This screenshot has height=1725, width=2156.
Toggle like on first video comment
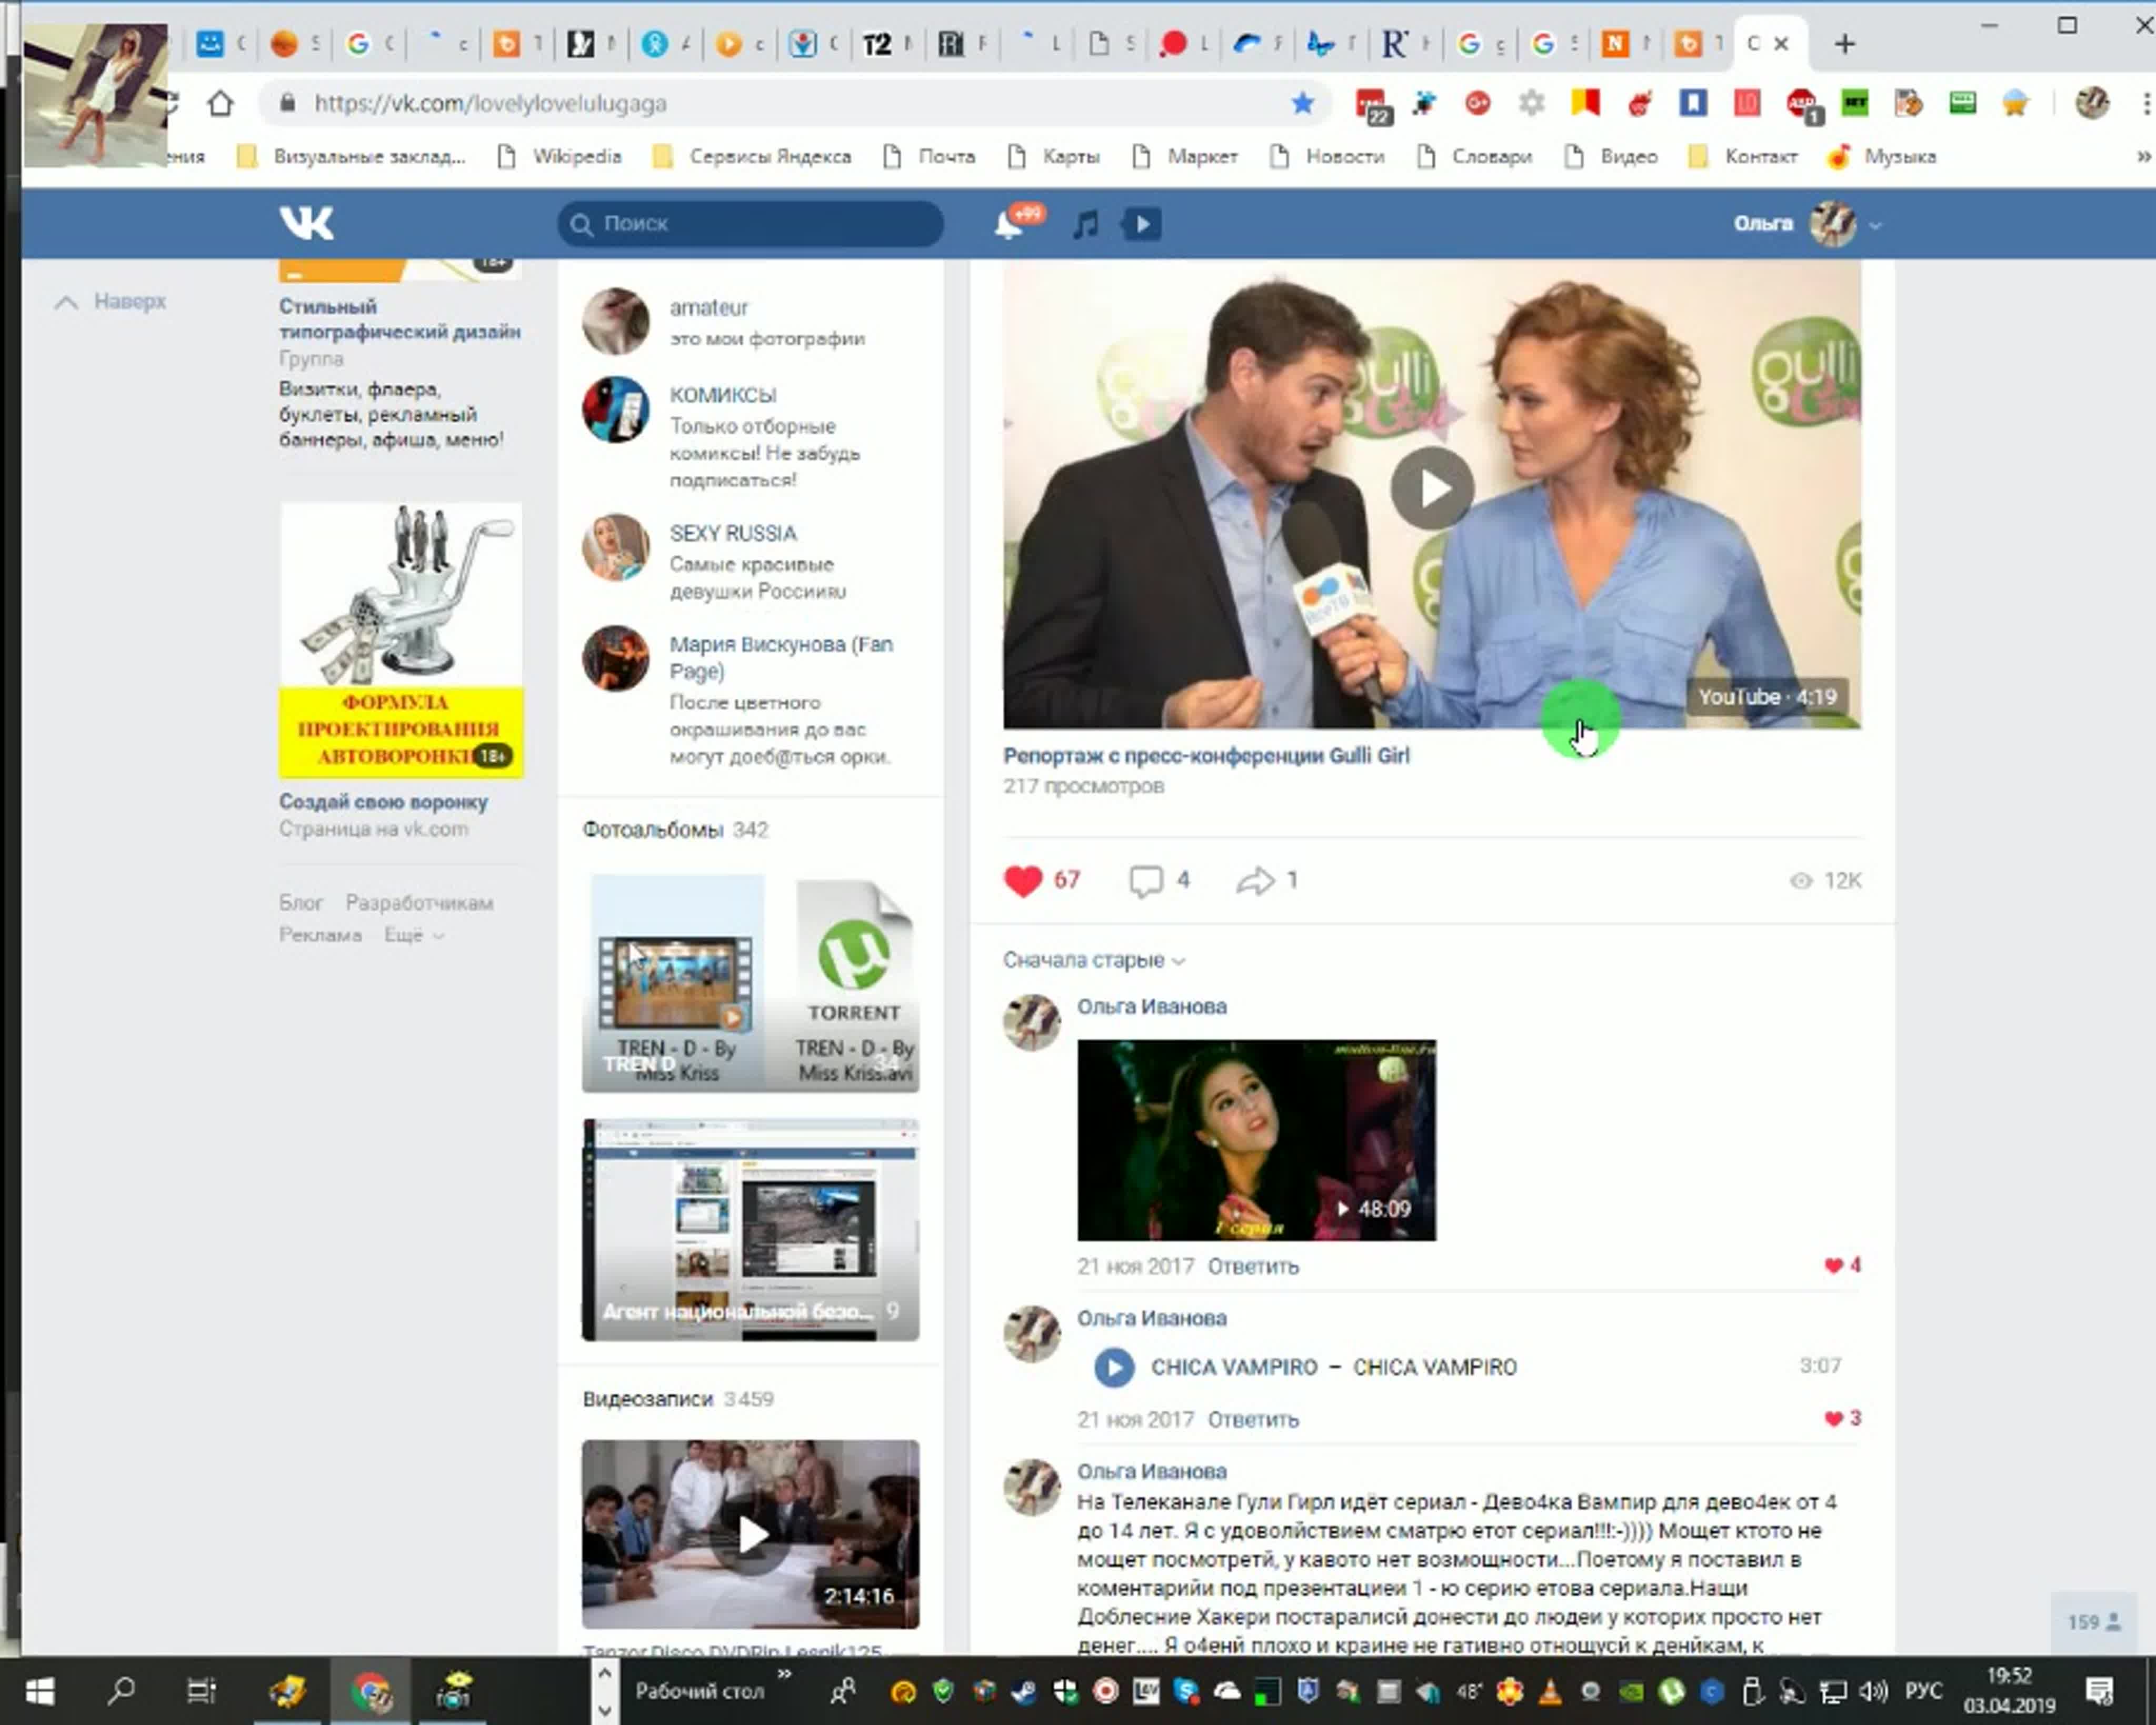pyautogui.click(x=1834, y=1265)
